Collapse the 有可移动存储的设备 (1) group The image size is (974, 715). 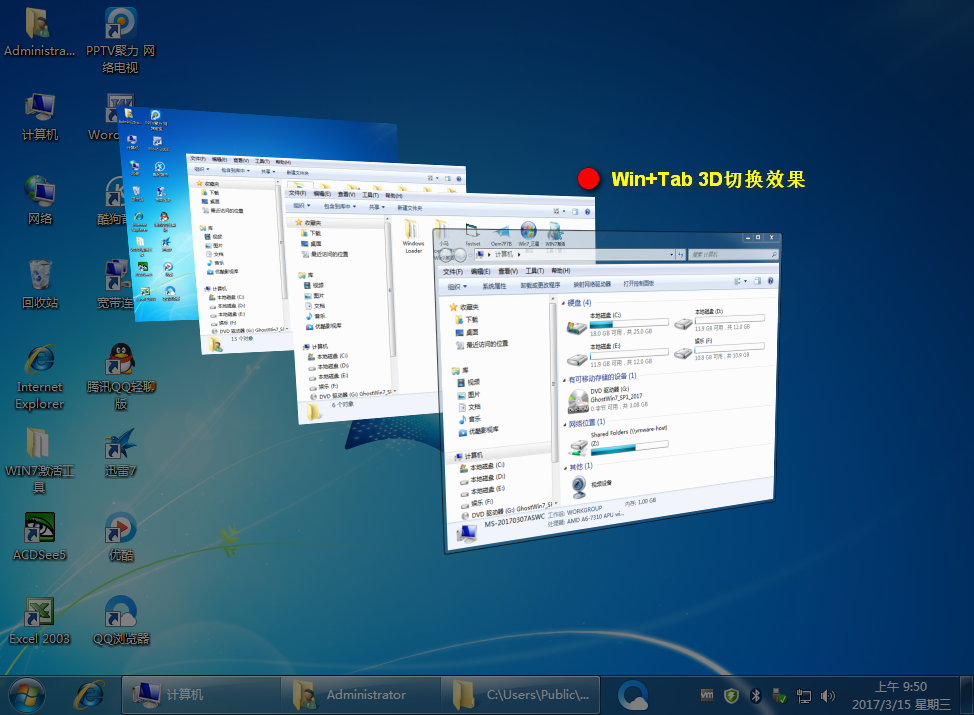coord(564,380)
